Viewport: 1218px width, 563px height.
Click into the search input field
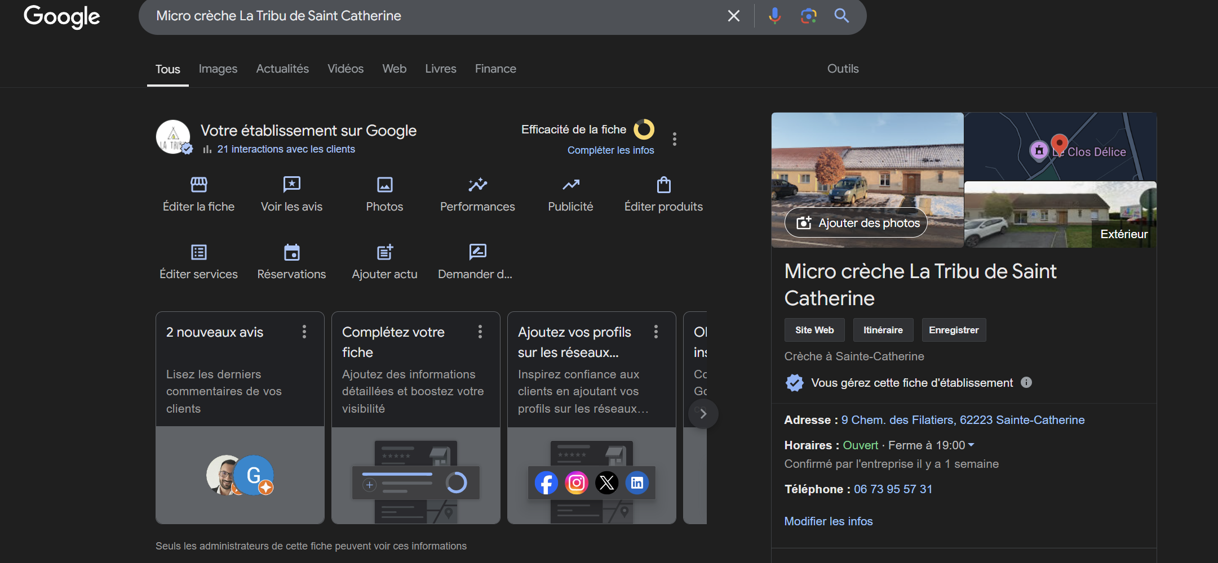(435, 16)
